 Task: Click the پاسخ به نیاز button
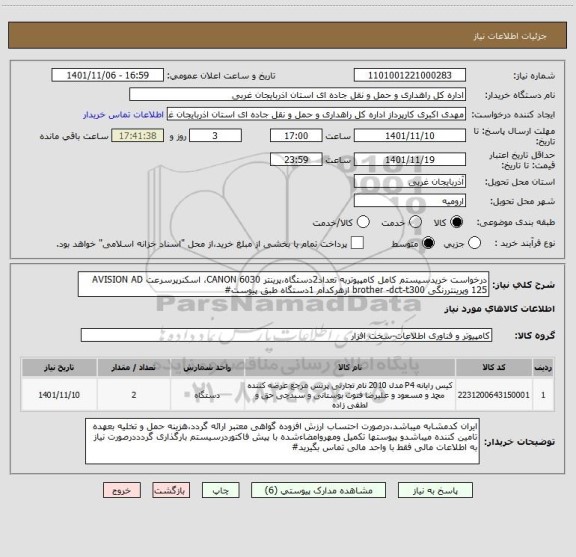[x=435, y=490]
